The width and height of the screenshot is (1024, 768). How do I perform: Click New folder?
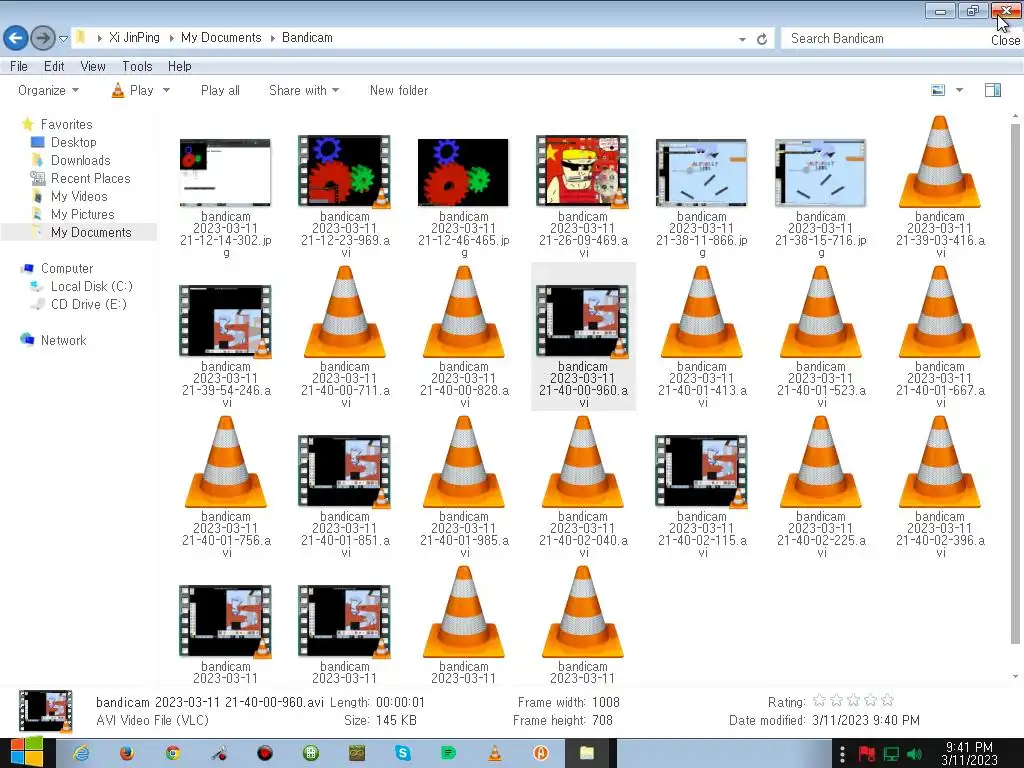coord(399,90)
